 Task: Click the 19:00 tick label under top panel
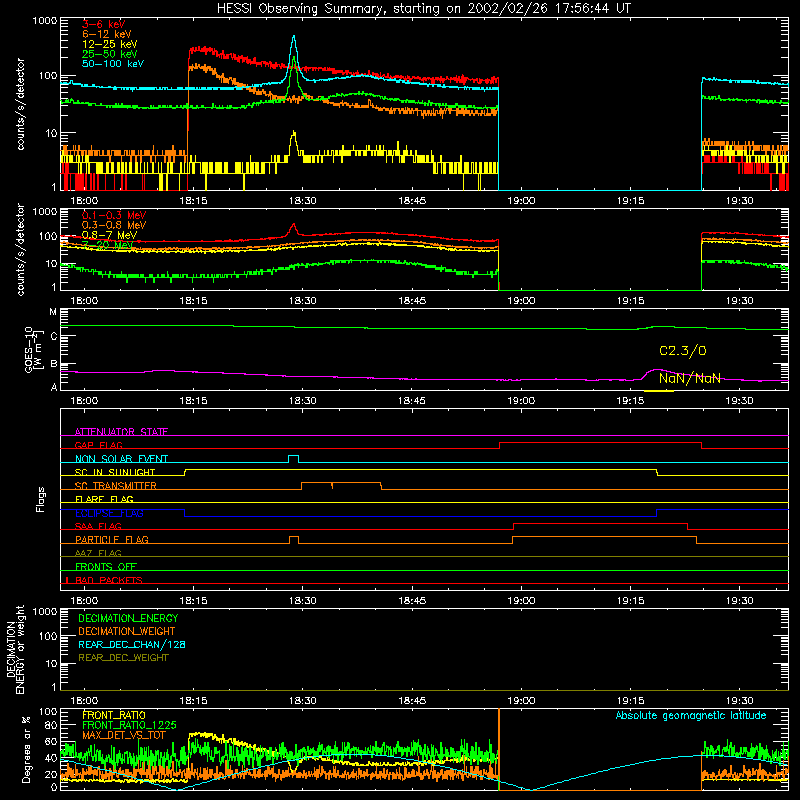coord(521,201)
